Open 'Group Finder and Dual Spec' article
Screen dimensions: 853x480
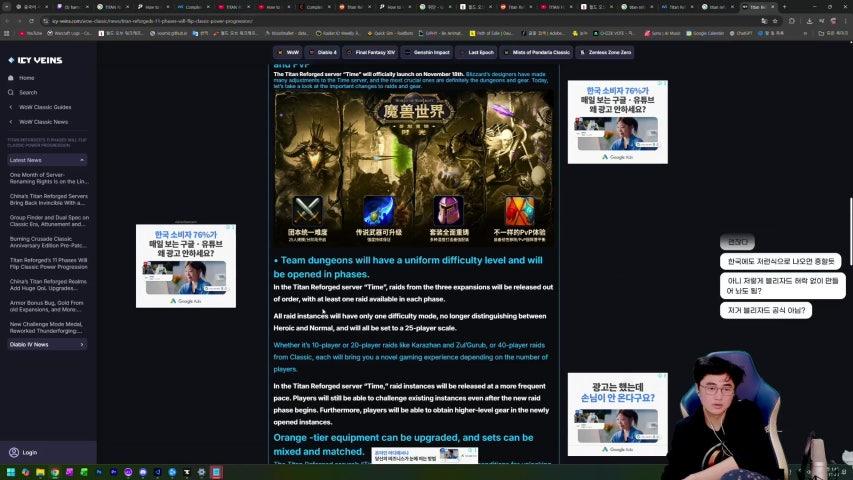click(x=48, y=220)
